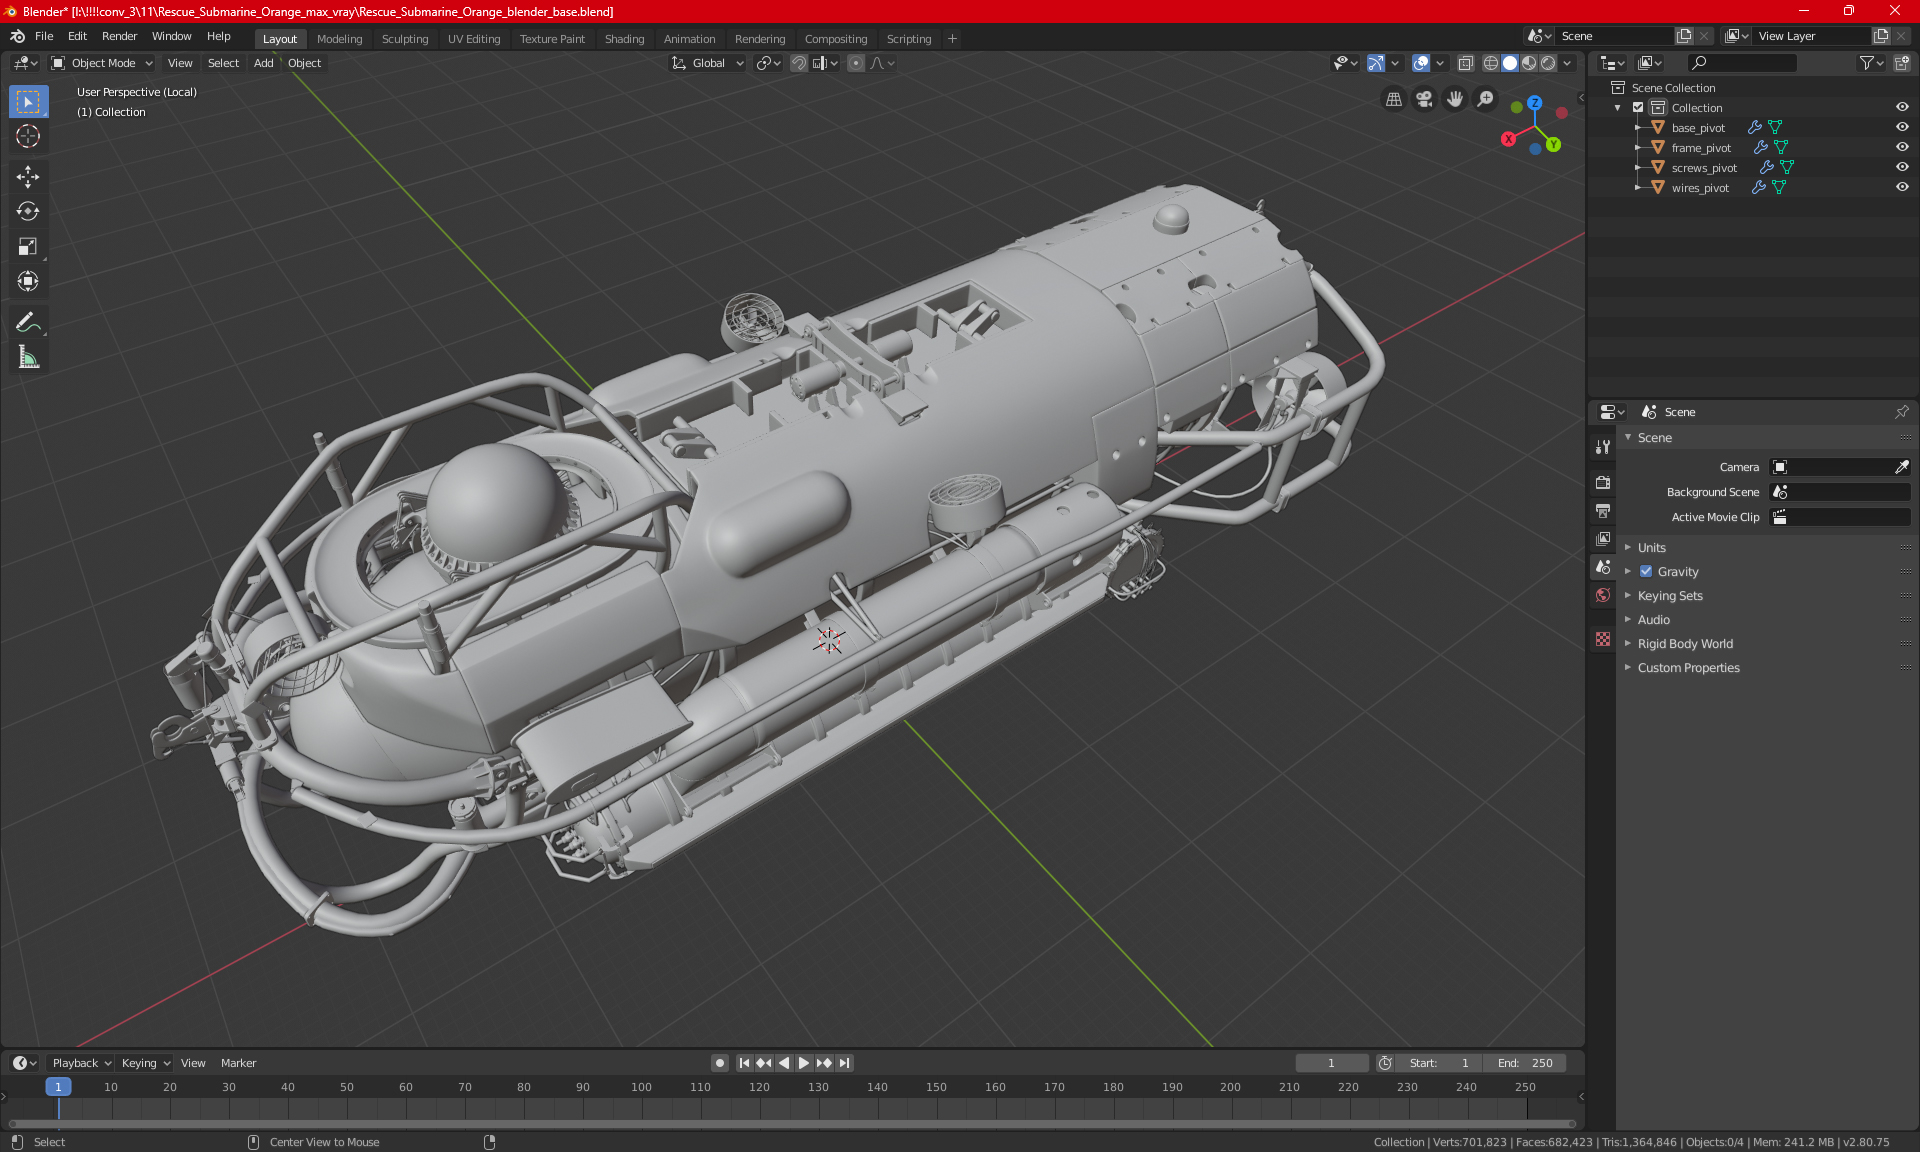Viewport: 1920px width, 1152px height.
Task: Activate the Annotate pencil tool
Action: click(28, 322)
